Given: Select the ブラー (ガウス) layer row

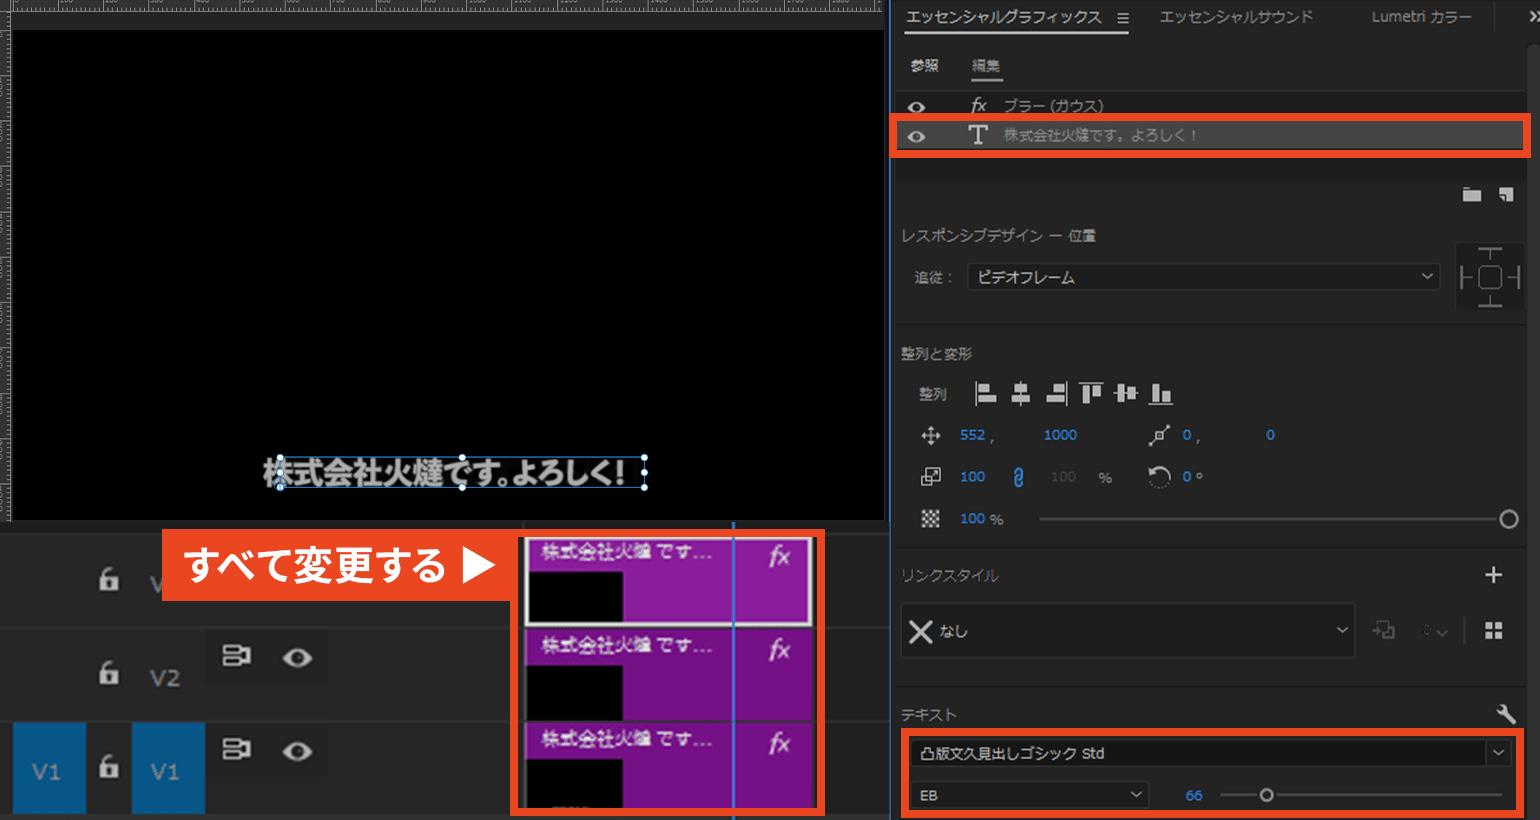Looking at the screenshot, I should [1210, 105].
